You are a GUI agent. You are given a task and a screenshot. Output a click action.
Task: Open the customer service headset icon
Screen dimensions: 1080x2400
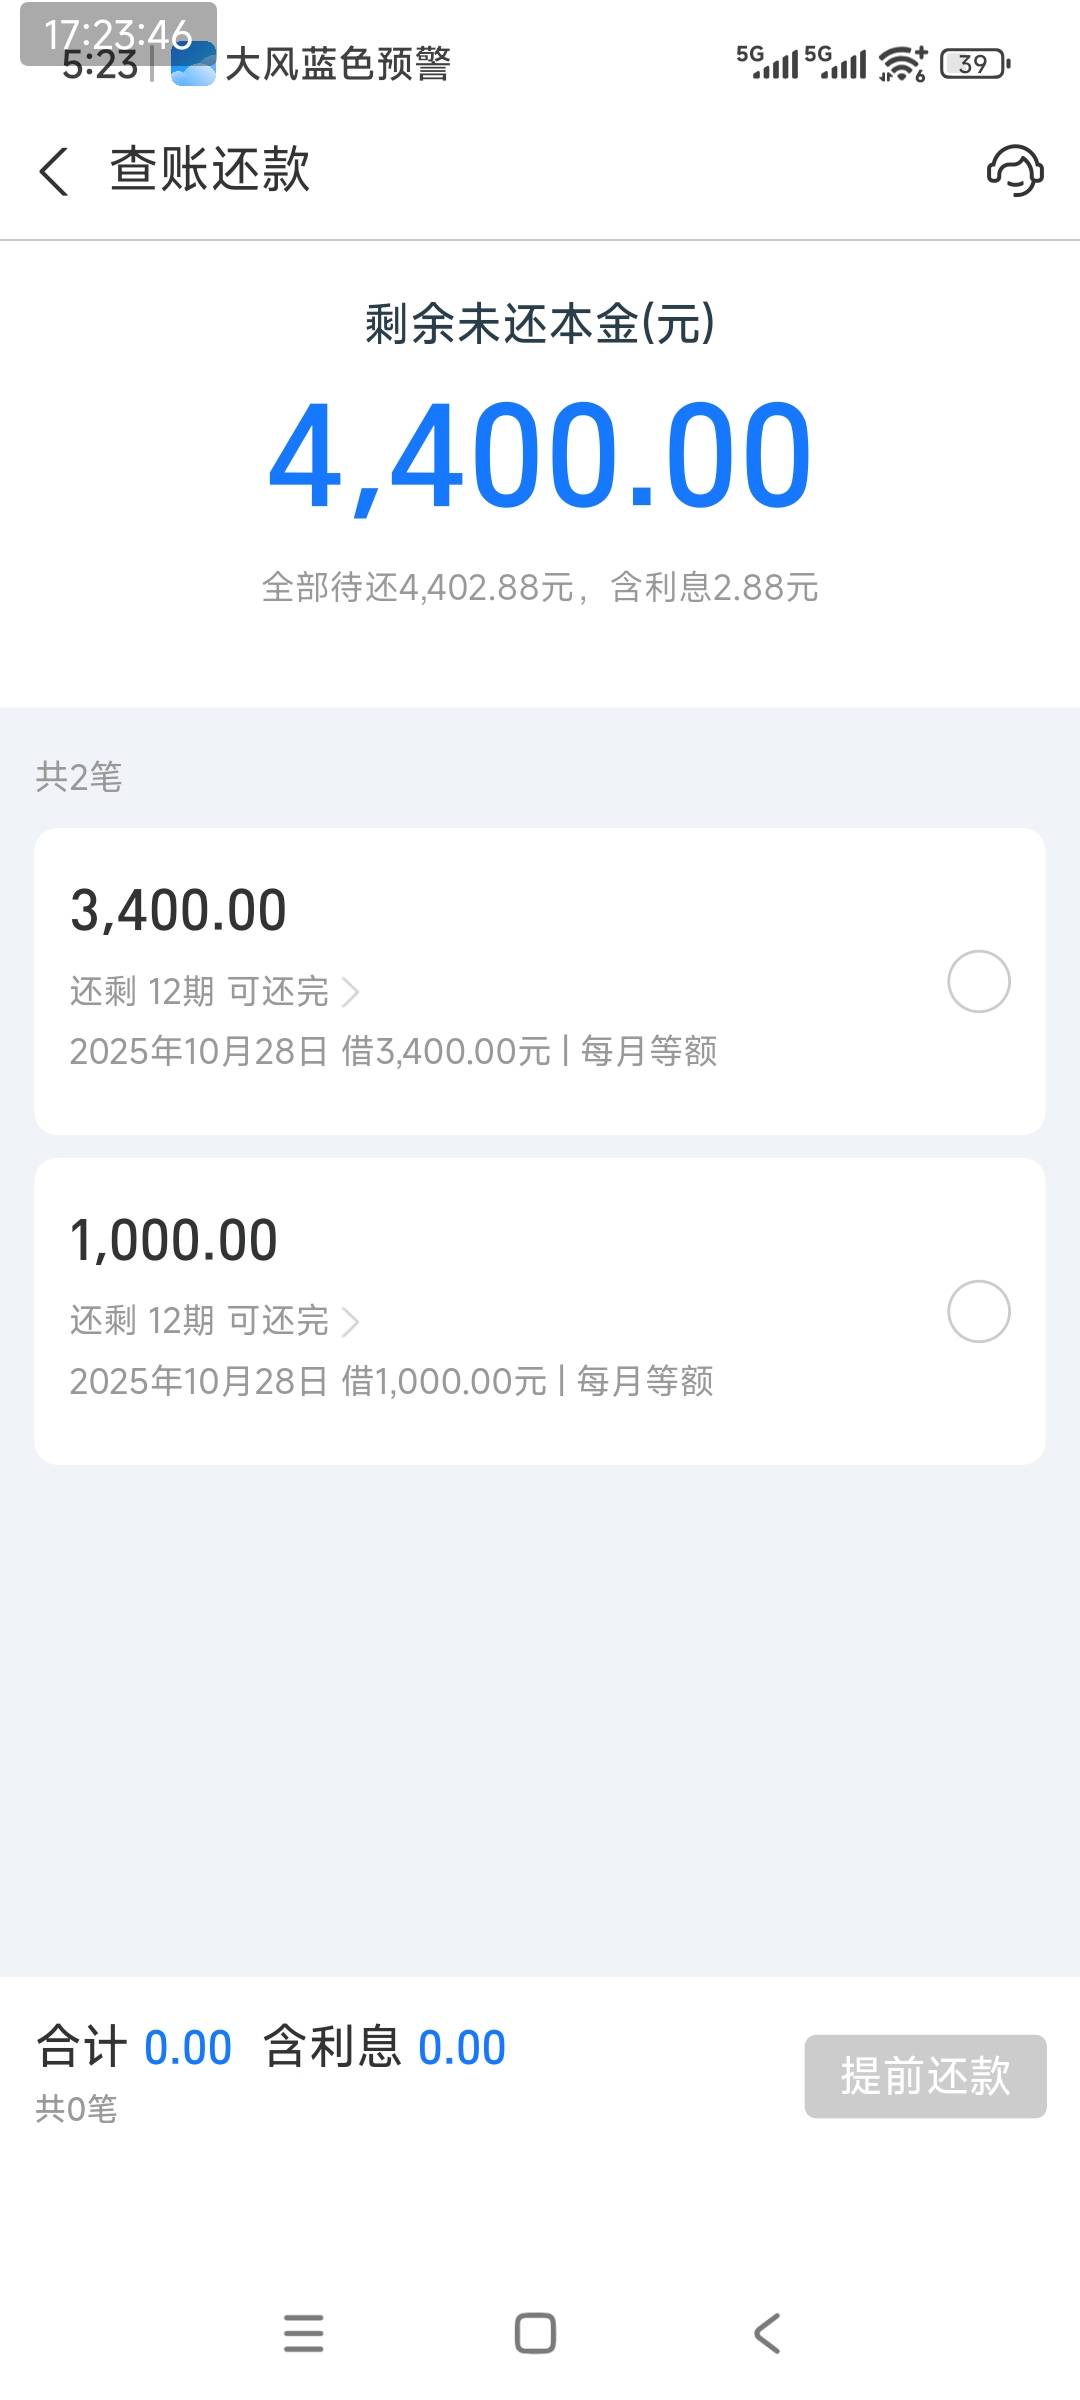[x=1015, y=170]
